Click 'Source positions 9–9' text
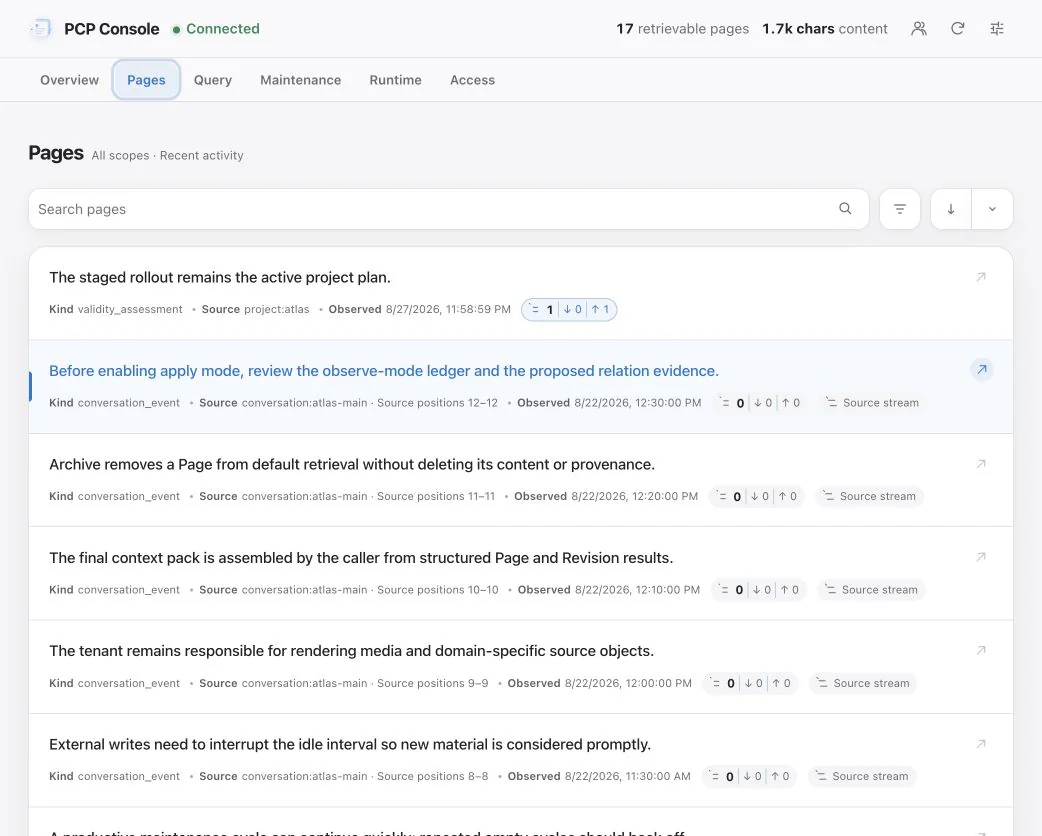This screenshot has width=1042, height=836. (433, 683)
